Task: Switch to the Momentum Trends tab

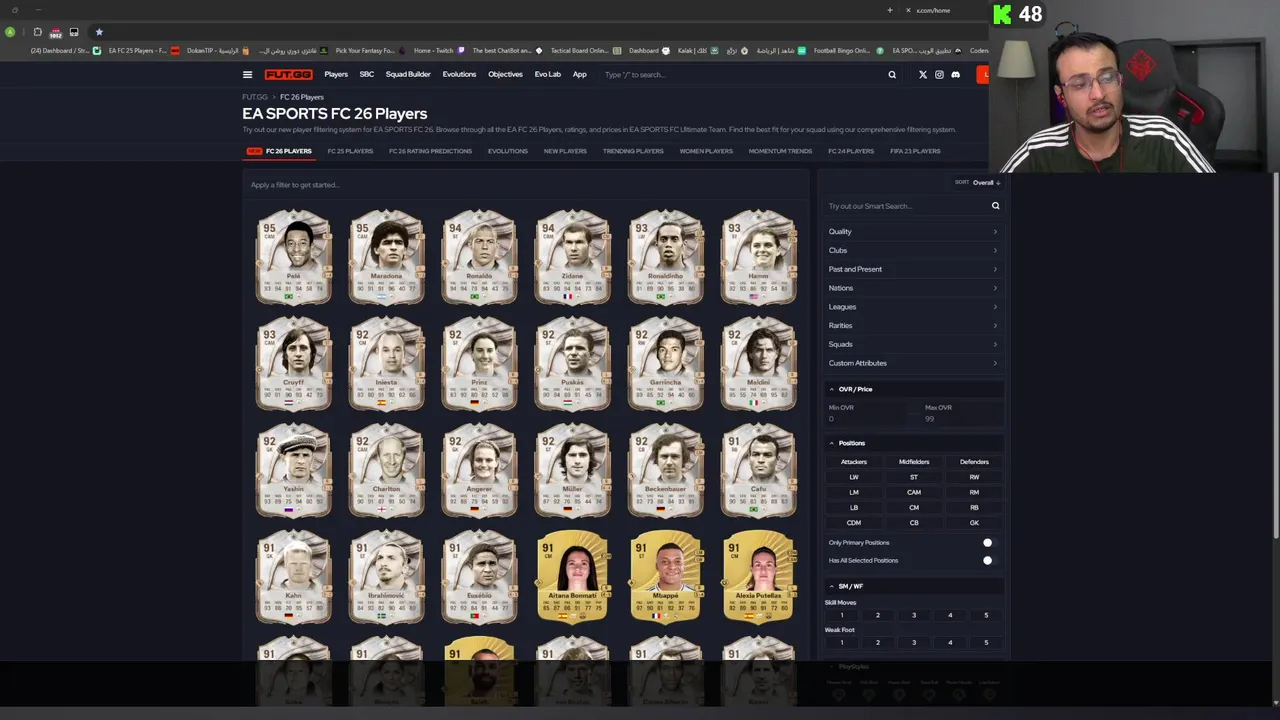Action: [780, 151]
